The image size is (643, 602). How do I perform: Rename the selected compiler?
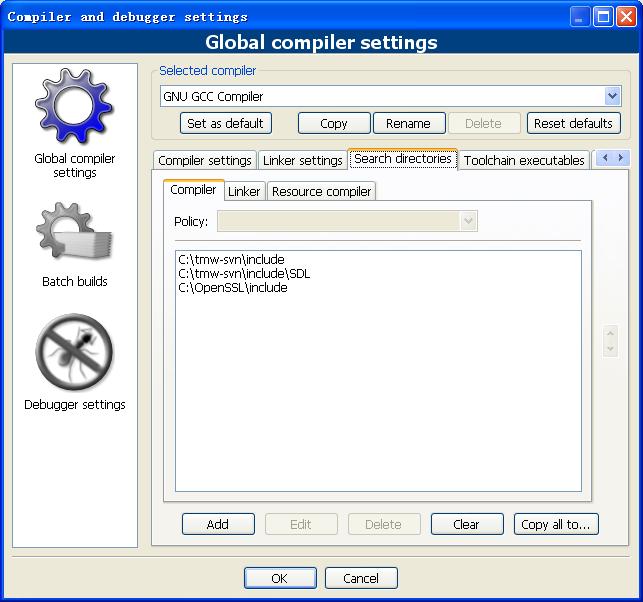tap(408, 123)
